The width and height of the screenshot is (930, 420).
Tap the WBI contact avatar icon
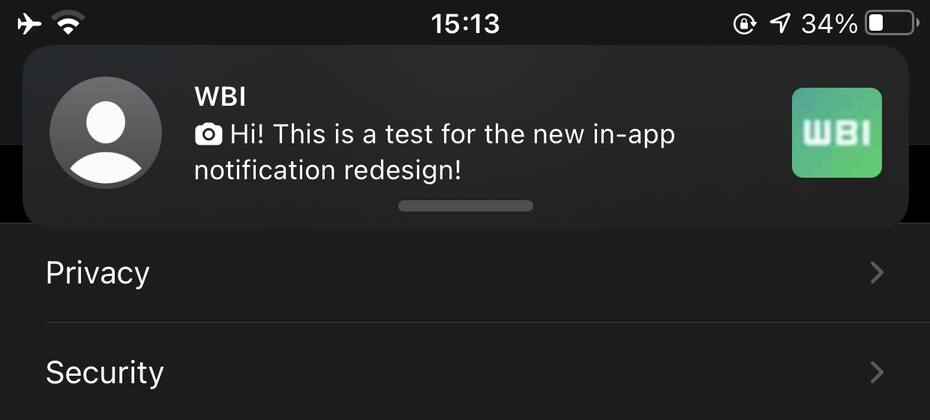pyautogui.click(x=106, y=132)
